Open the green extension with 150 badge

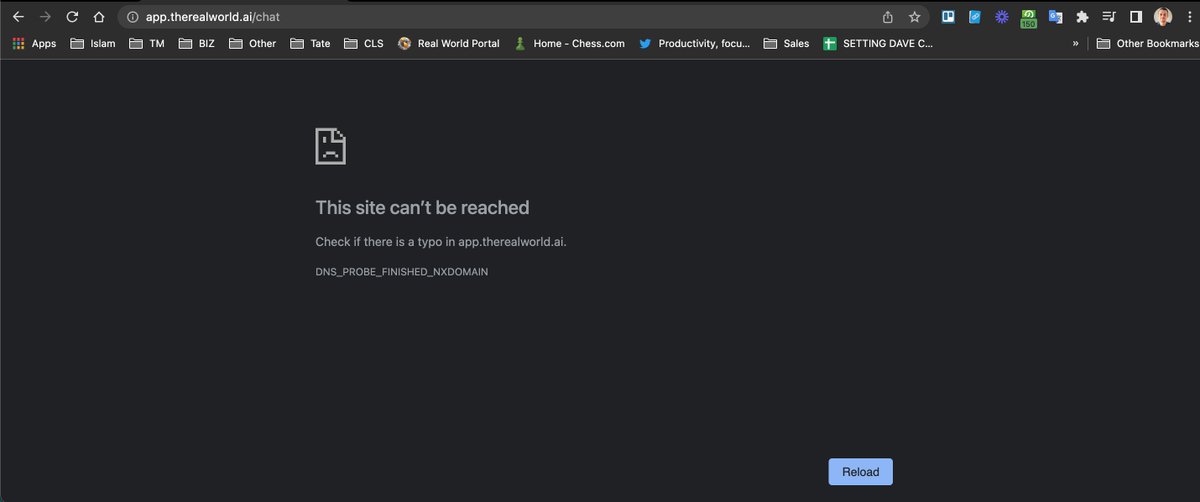pos(1028,18)
